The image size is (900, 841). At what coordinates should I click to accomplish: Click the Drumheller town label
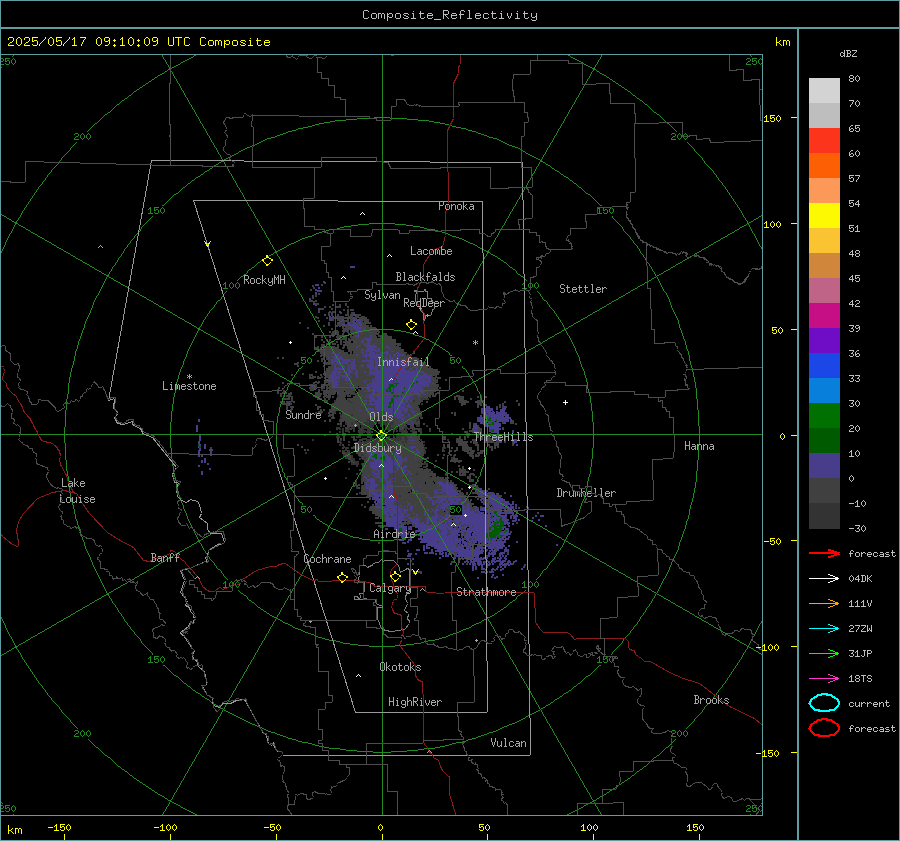(x=586, y=493)
